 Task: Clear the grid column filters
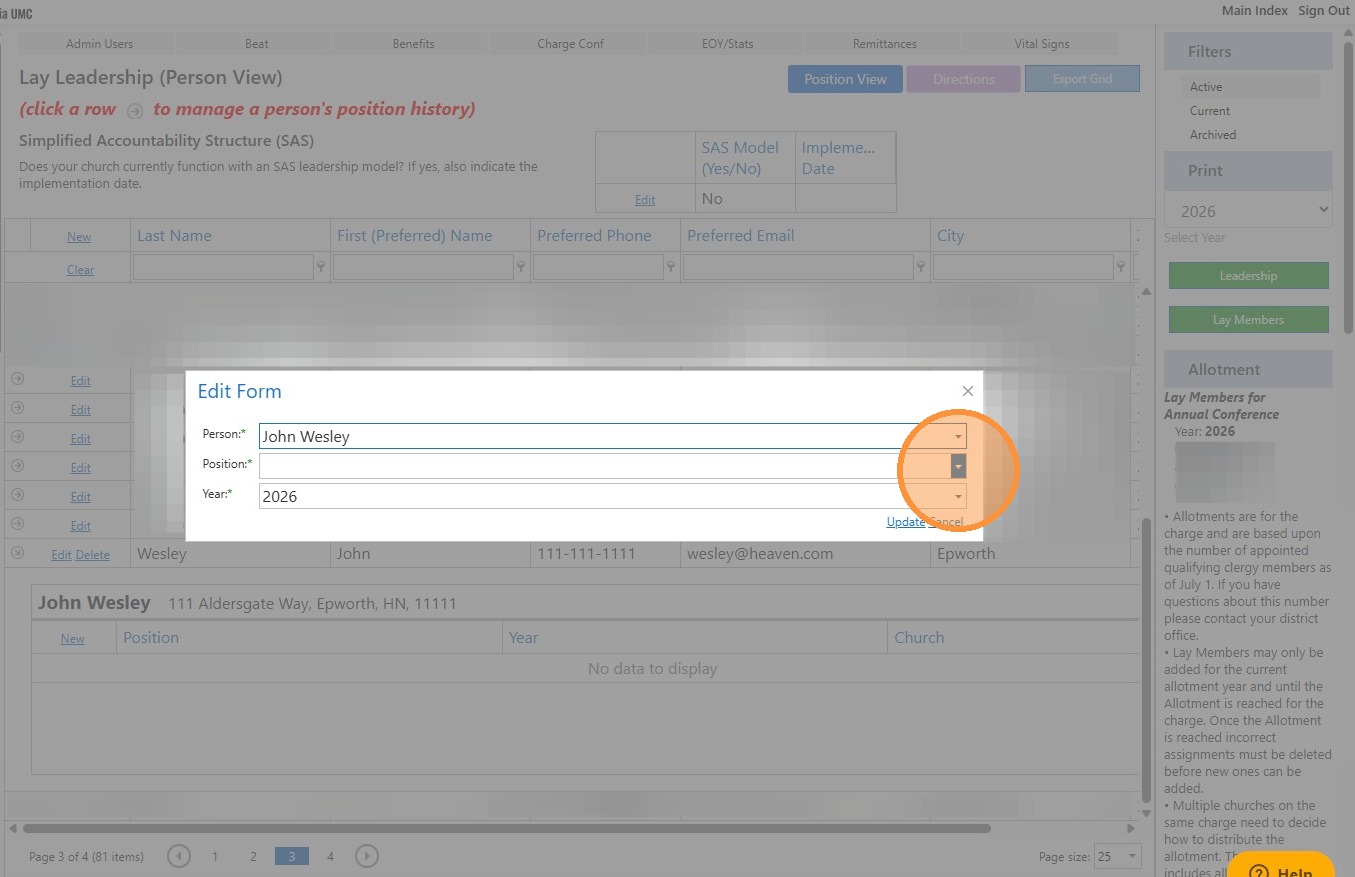coord(80,270)
